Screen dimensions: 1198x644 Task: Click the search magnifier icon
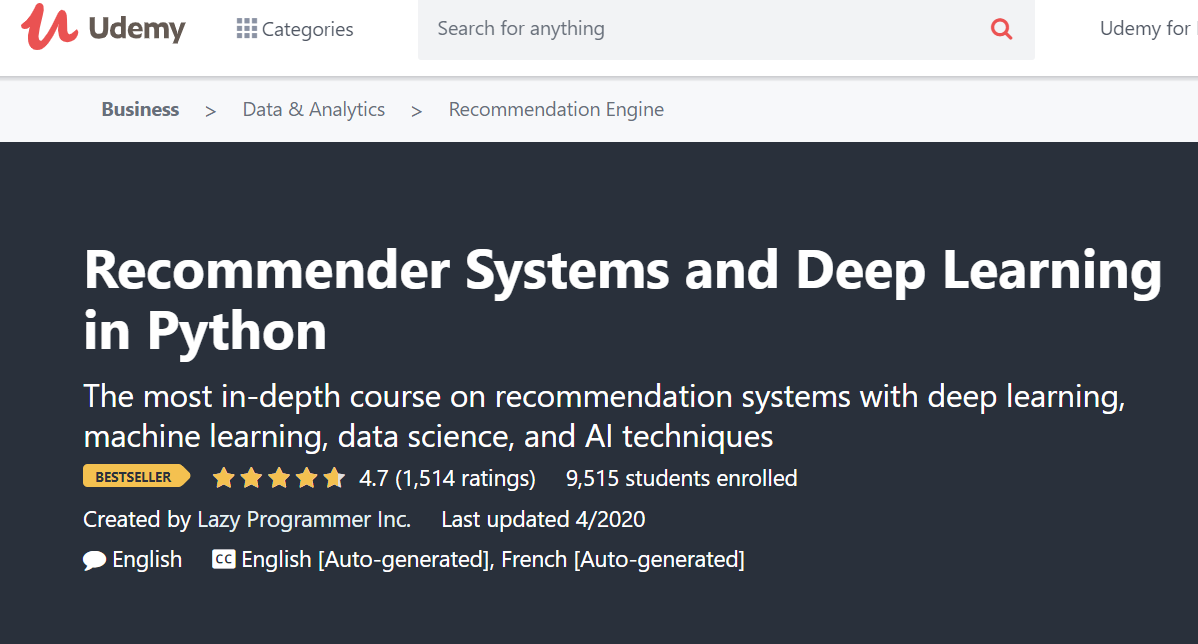coord(1001,29)
